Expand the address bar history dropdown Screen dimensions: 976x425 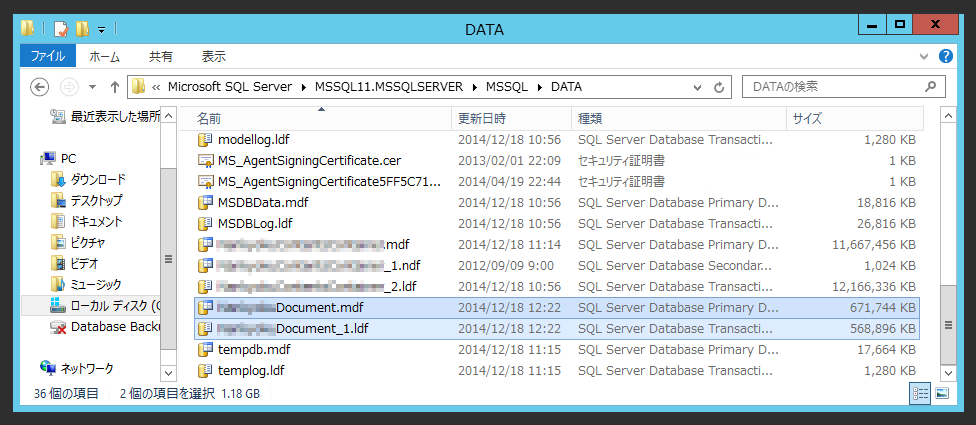click(x=698, y=88)
